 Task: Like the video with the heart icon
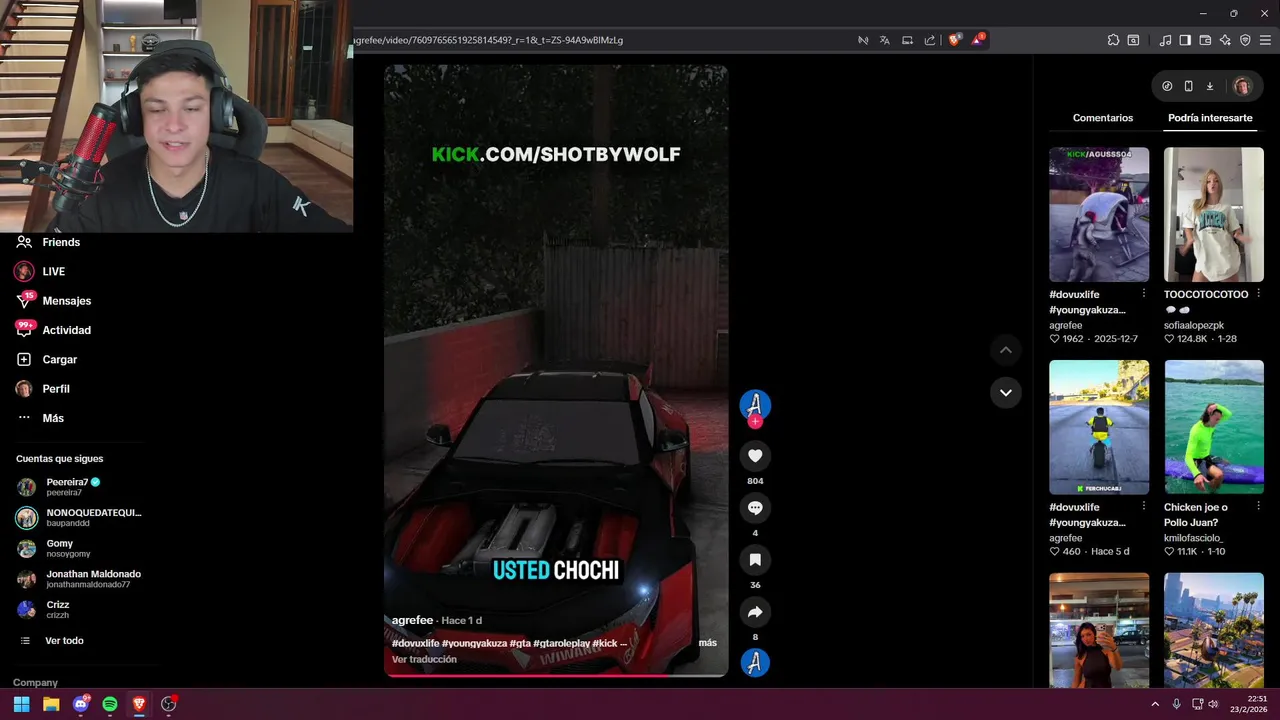(755, 456)
